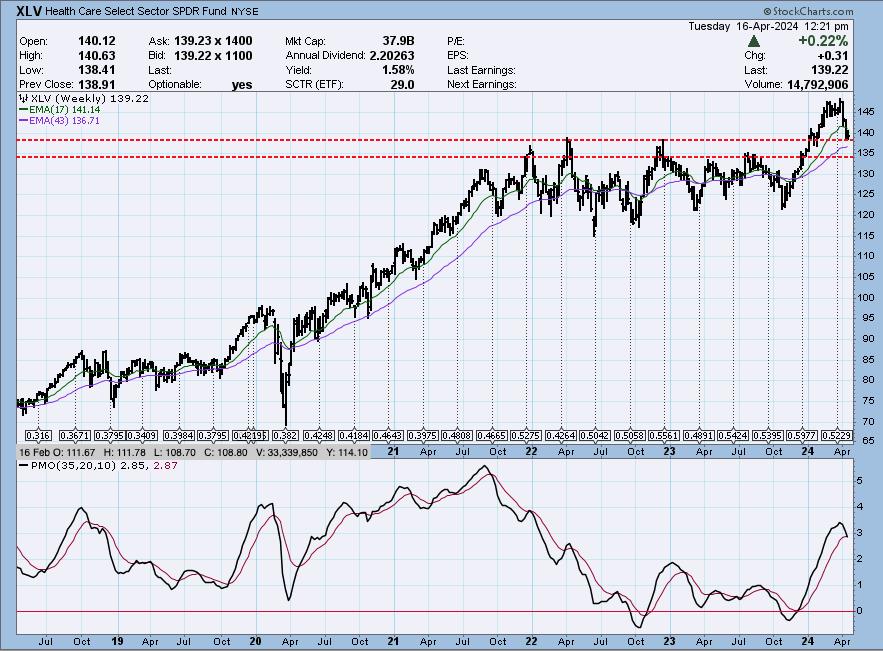Click the Chg value +0.31
The height and width of the screenshot is (651, 883).
pos(832,55)
